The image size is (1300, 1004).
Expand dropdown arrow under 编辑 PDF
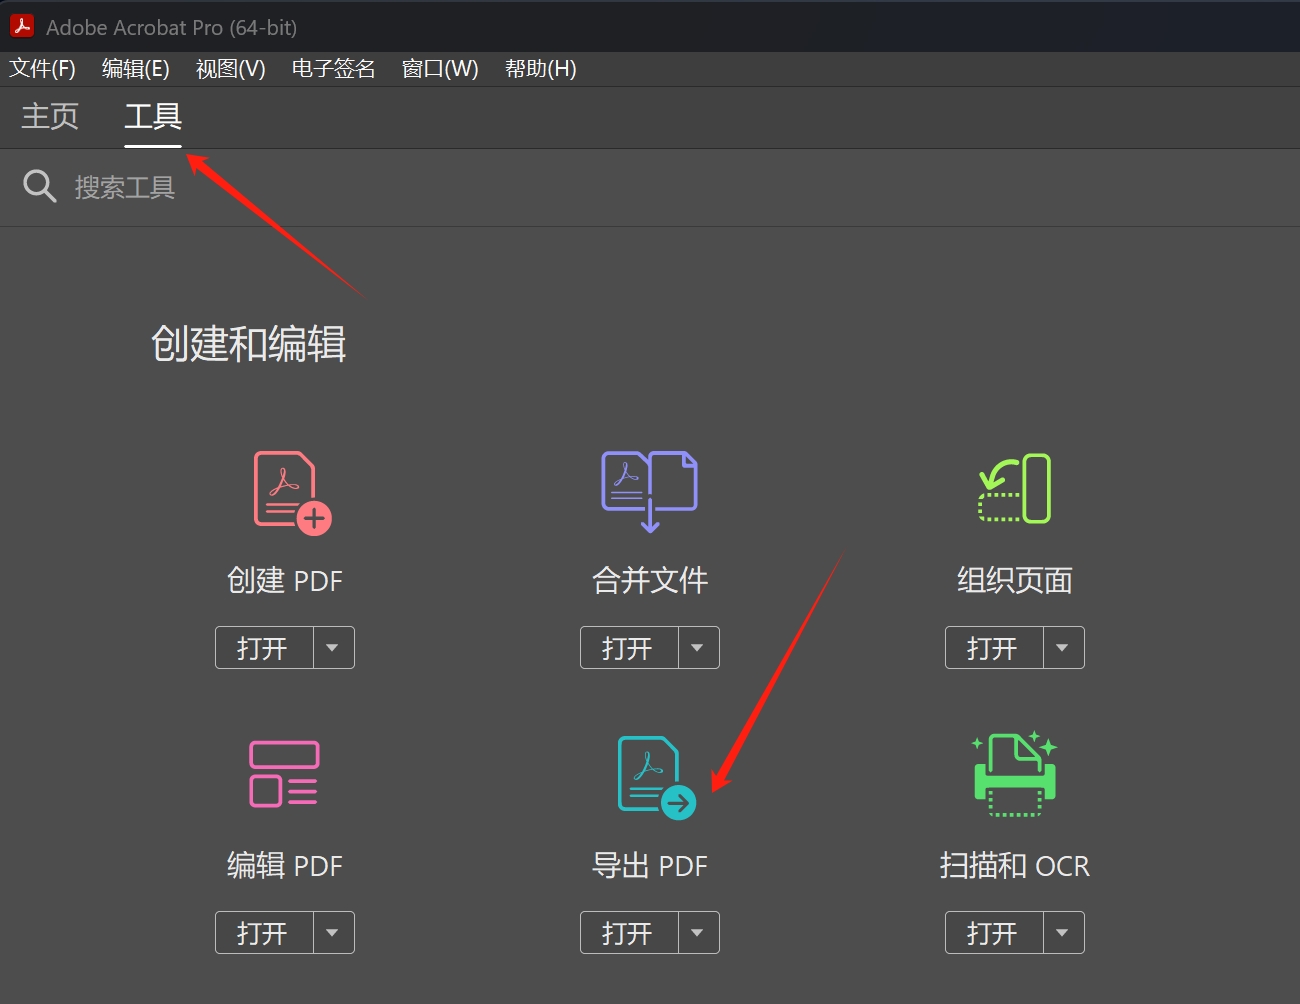333,933
